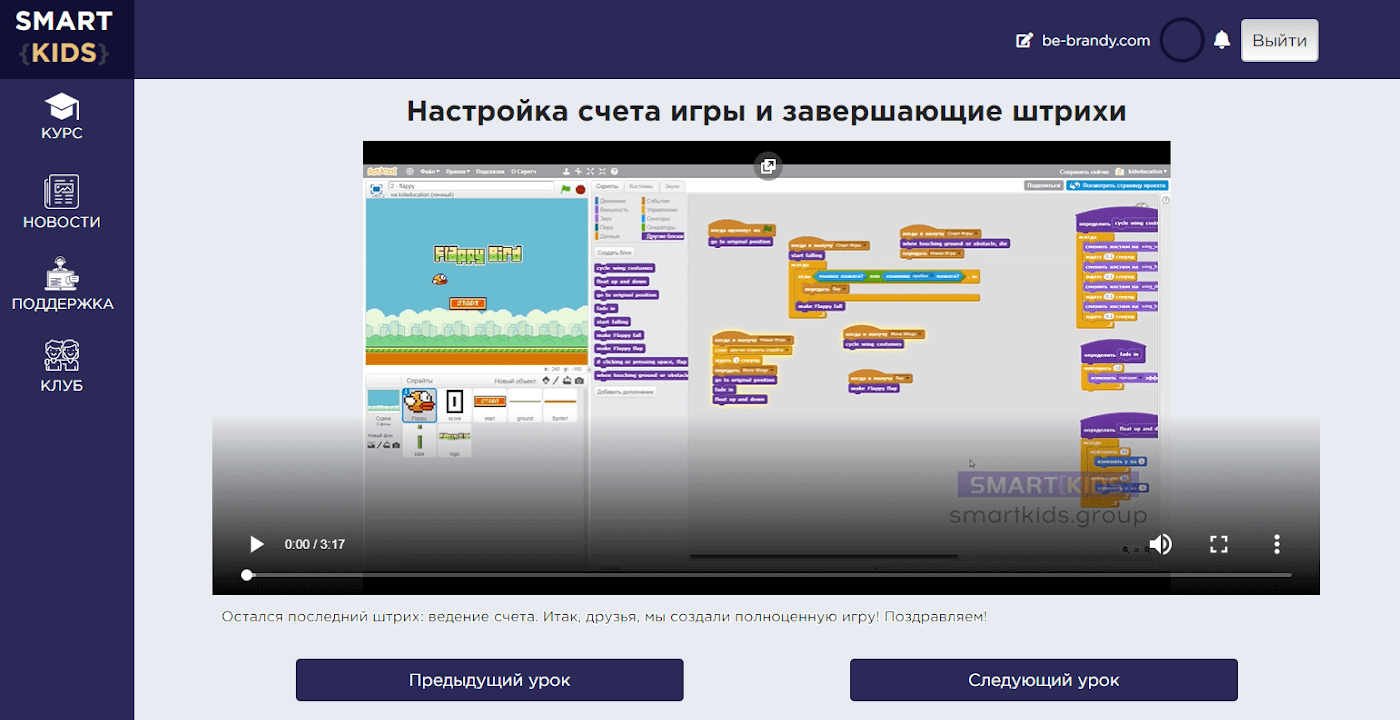The height and width of the screenshot is (720, 1400).
Task: Click the Flappy Bird game preview in the video
Action: [x=477, y=280]
